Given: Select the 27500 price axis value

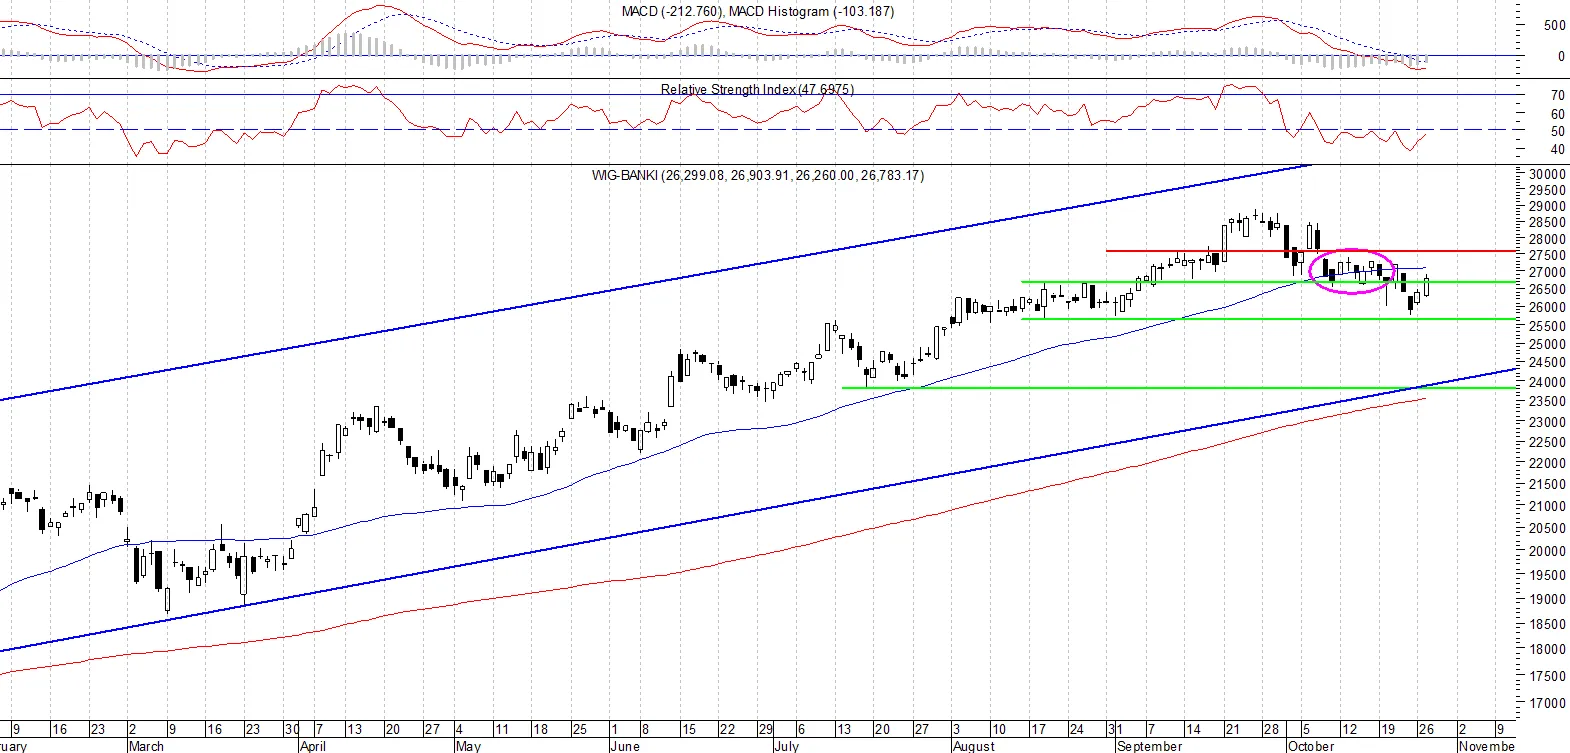Looking at the screenshot, I should point(1547,256).
